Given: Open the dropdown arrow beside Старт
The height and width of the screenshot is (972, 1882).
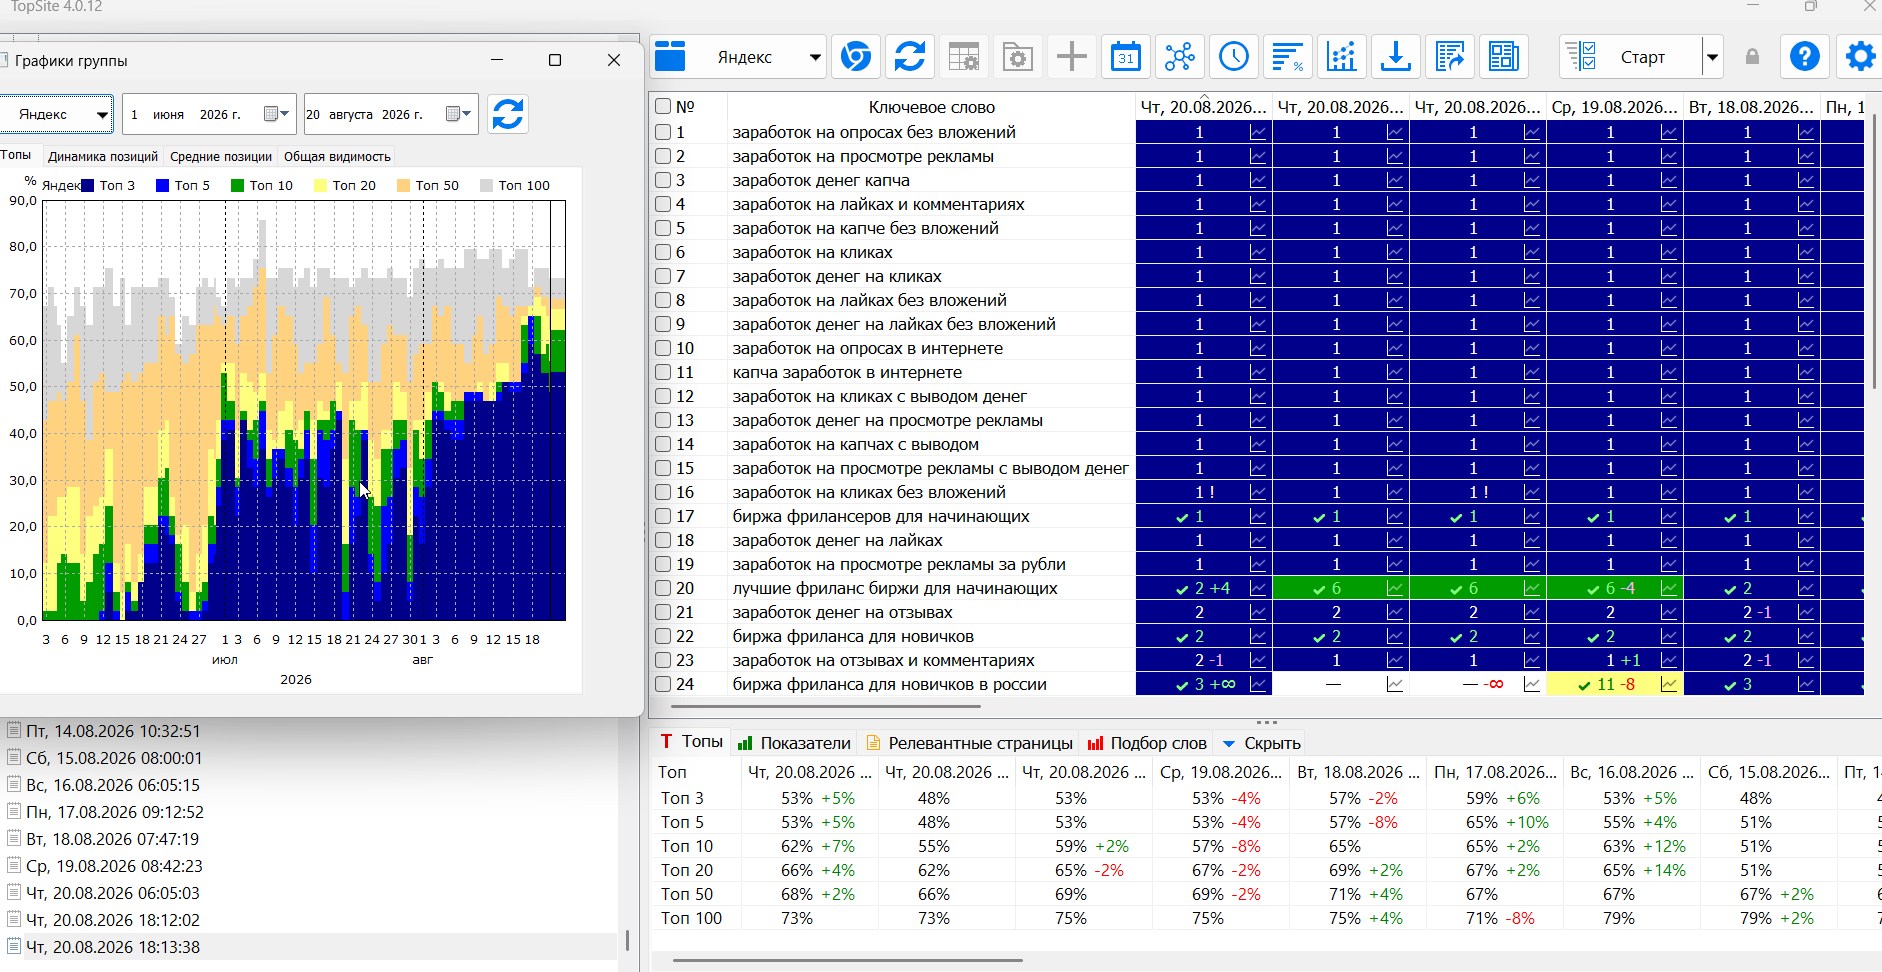Looking at the screenshot, I should pyautogui.click(x=1712, y=57).
